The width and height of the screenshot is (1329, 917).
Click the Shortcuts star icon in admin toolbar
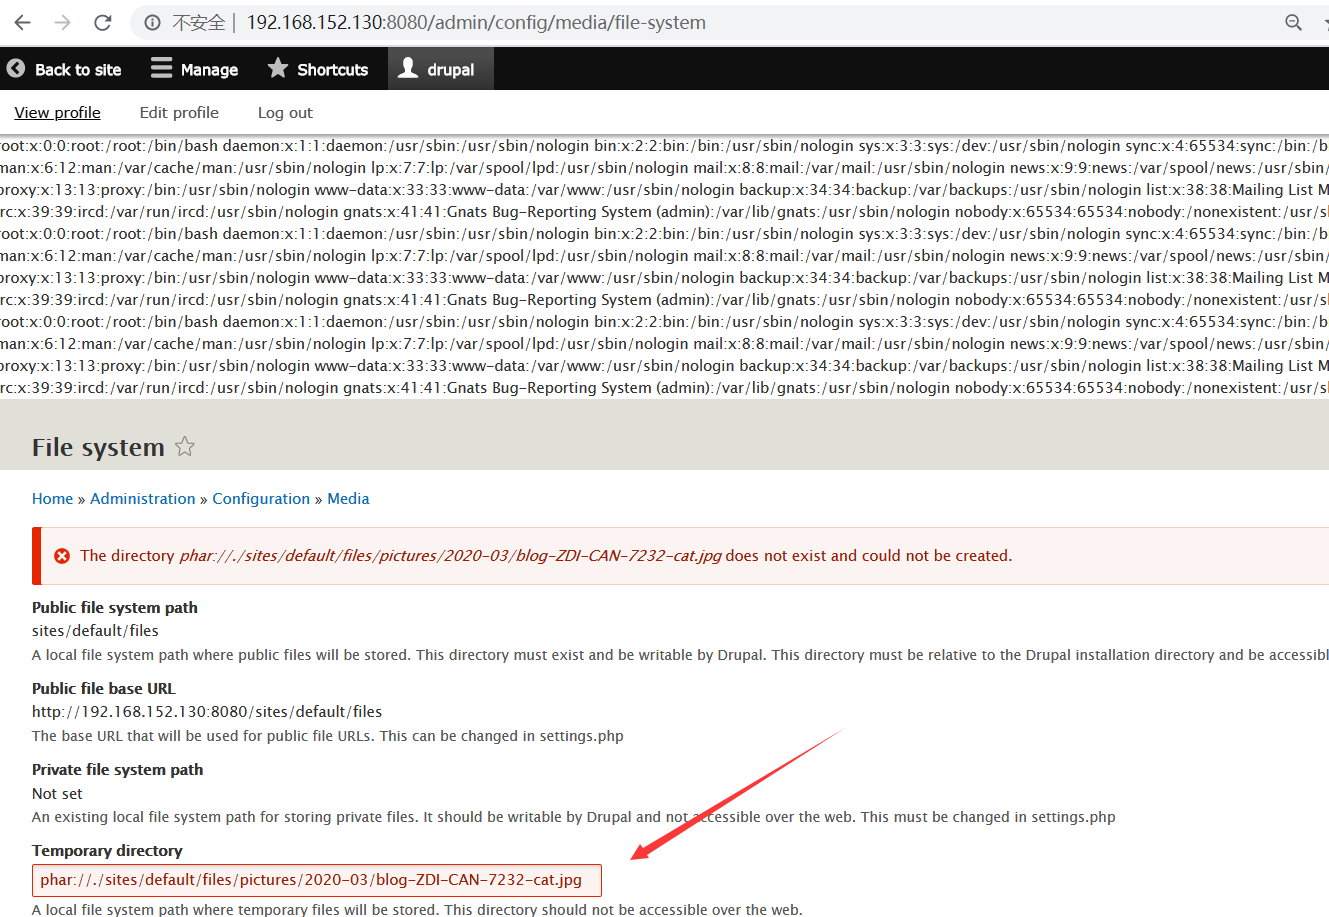[276, 68]
